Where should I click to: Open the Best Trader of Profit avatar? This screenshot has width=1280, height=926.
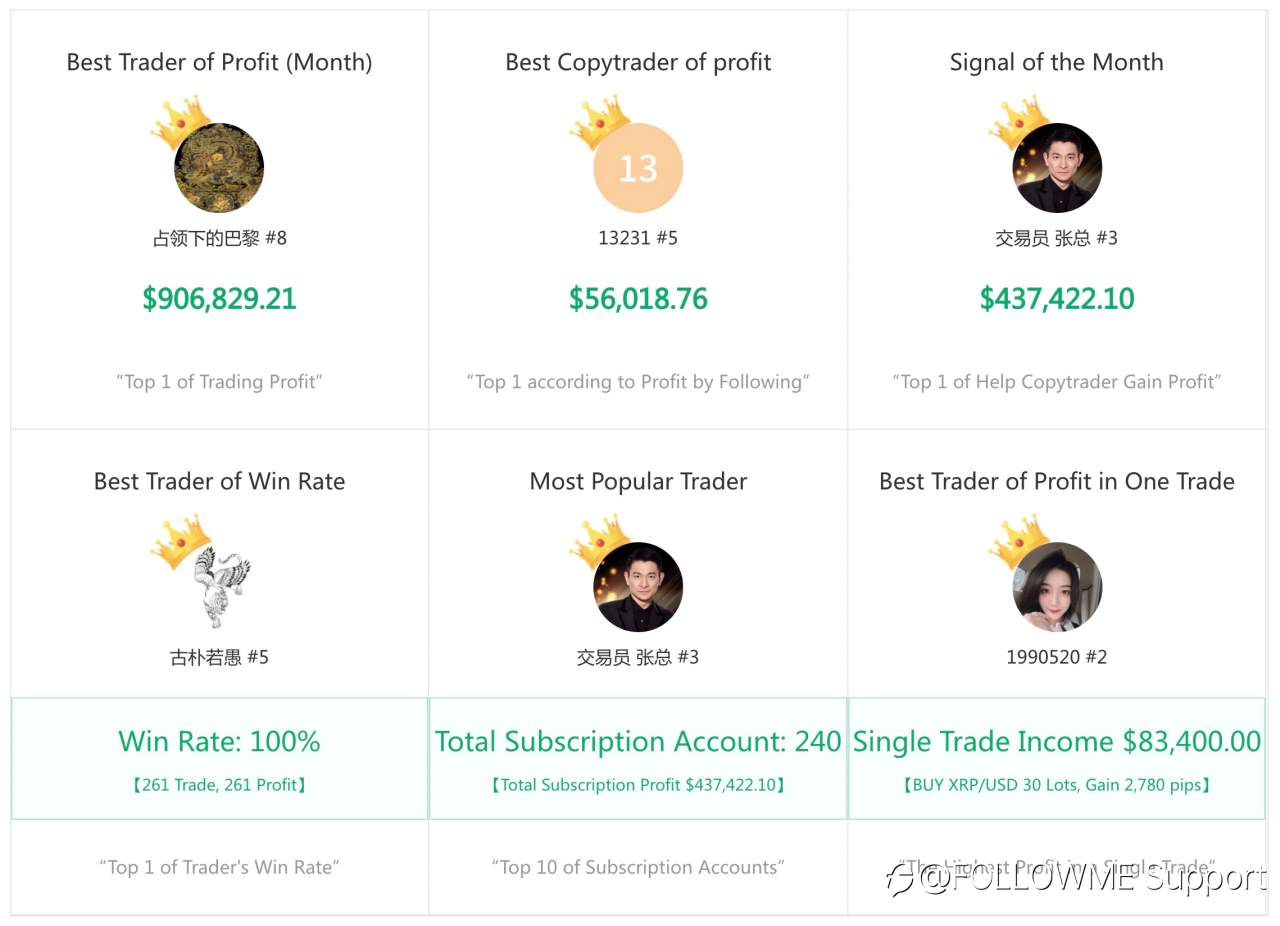pyautogui.click(x=219, y=168)
